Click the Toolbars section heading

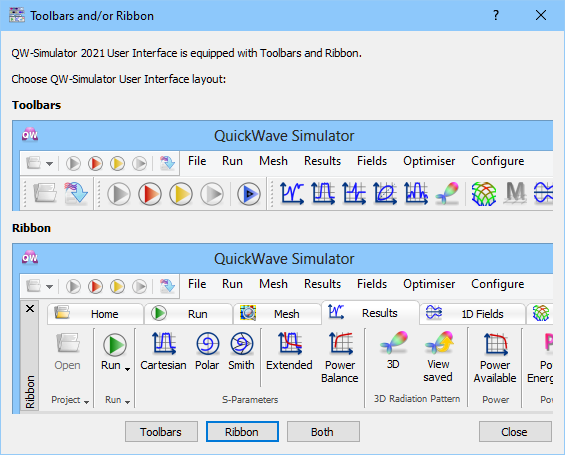36,105
